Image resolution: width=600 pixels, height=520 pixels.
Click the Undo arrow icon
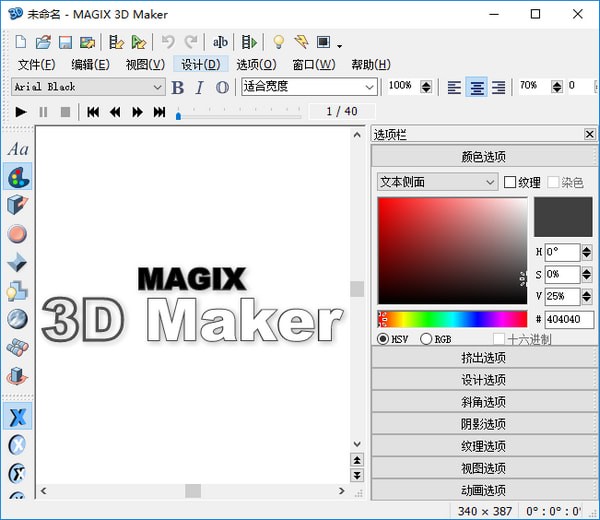168,42
